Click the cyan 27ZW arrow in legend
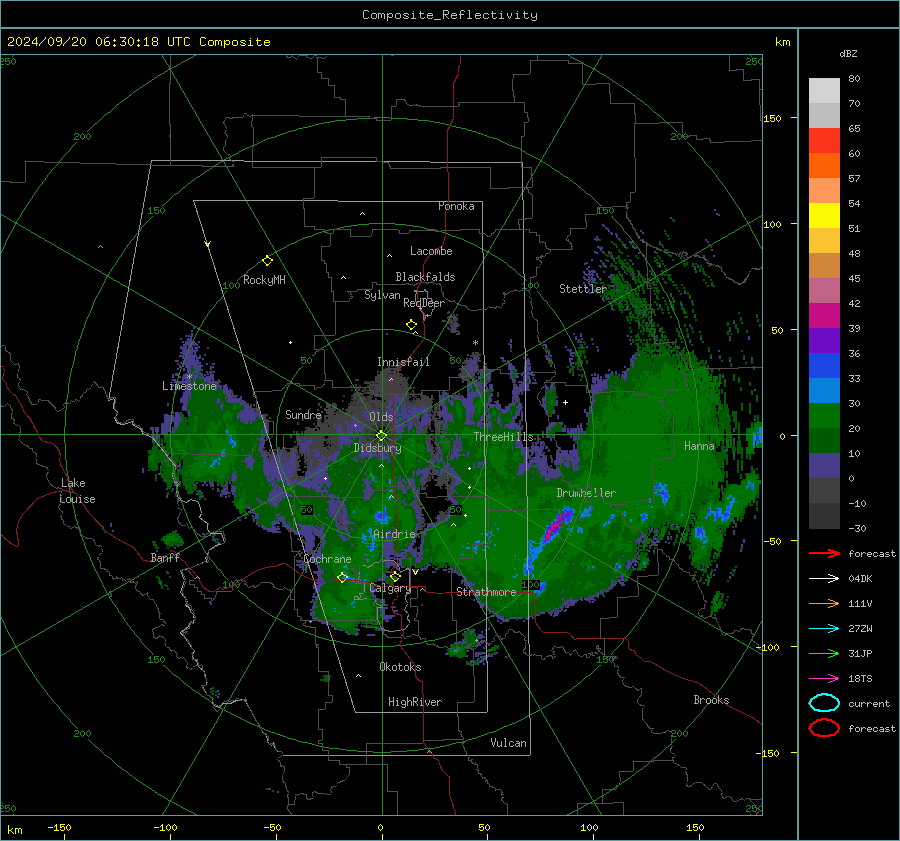 824,629
